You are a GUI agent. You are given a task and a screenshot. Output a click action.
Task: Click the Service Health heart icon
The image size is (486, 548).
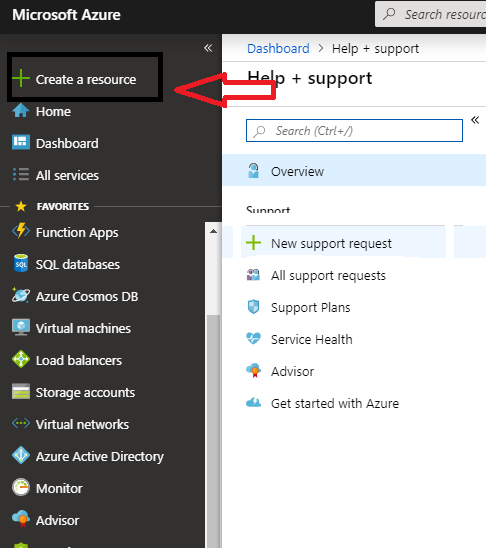253,339
